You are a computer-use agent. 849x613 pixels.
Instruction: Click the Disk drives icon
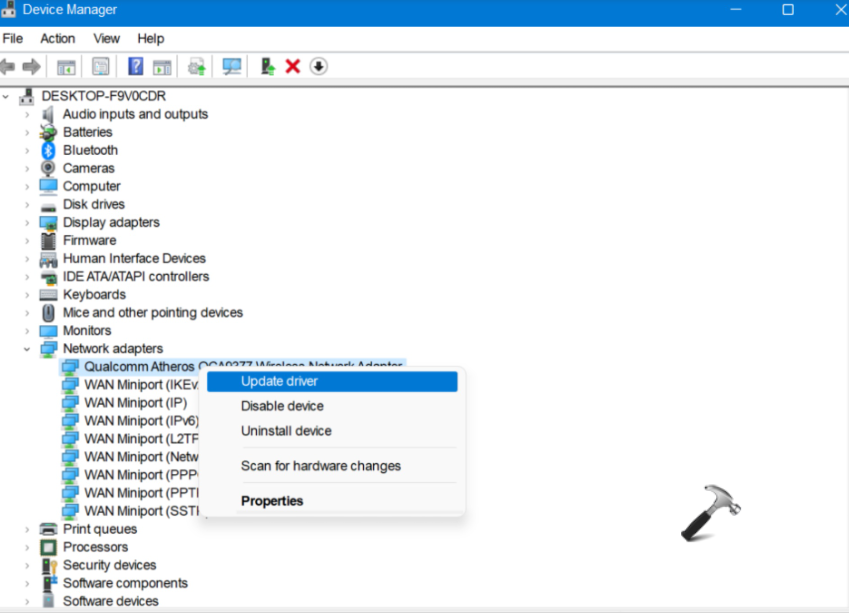[48, 206]
